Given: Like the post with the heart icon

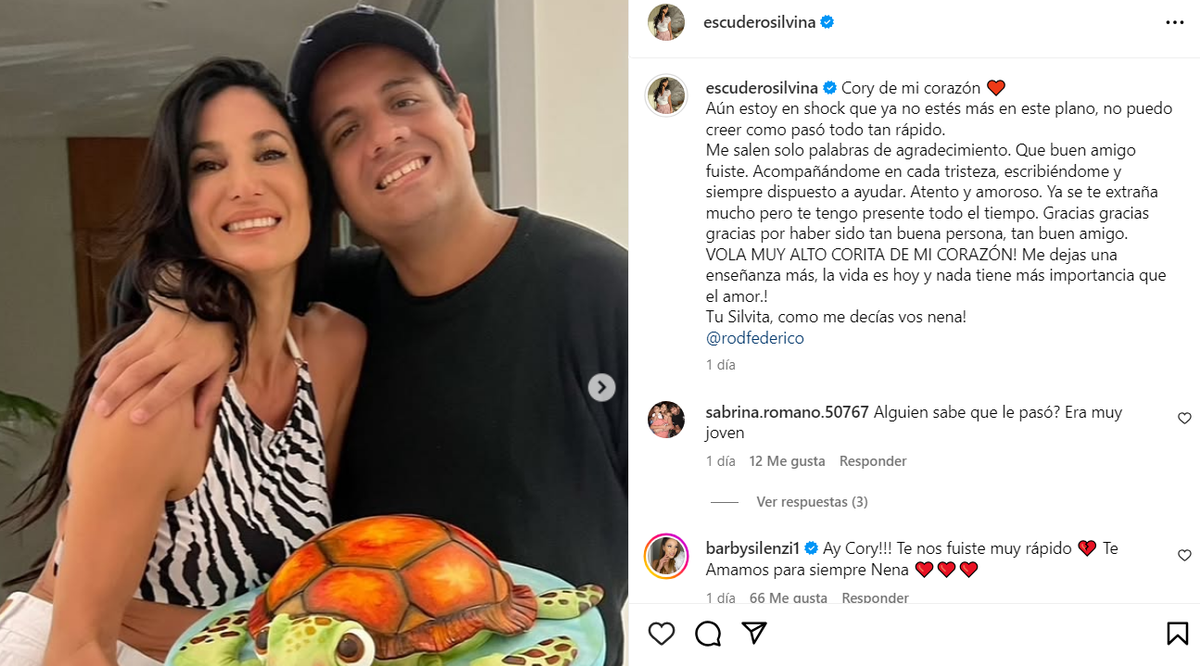Looking at the screenshot, I should [x=661, y=633].
